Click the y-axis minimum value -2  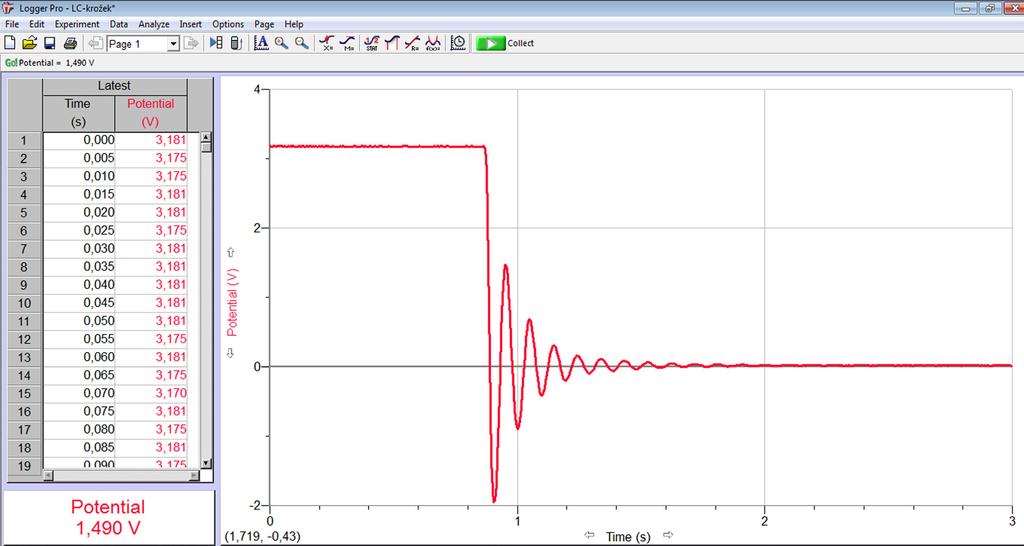pos(253,505)
